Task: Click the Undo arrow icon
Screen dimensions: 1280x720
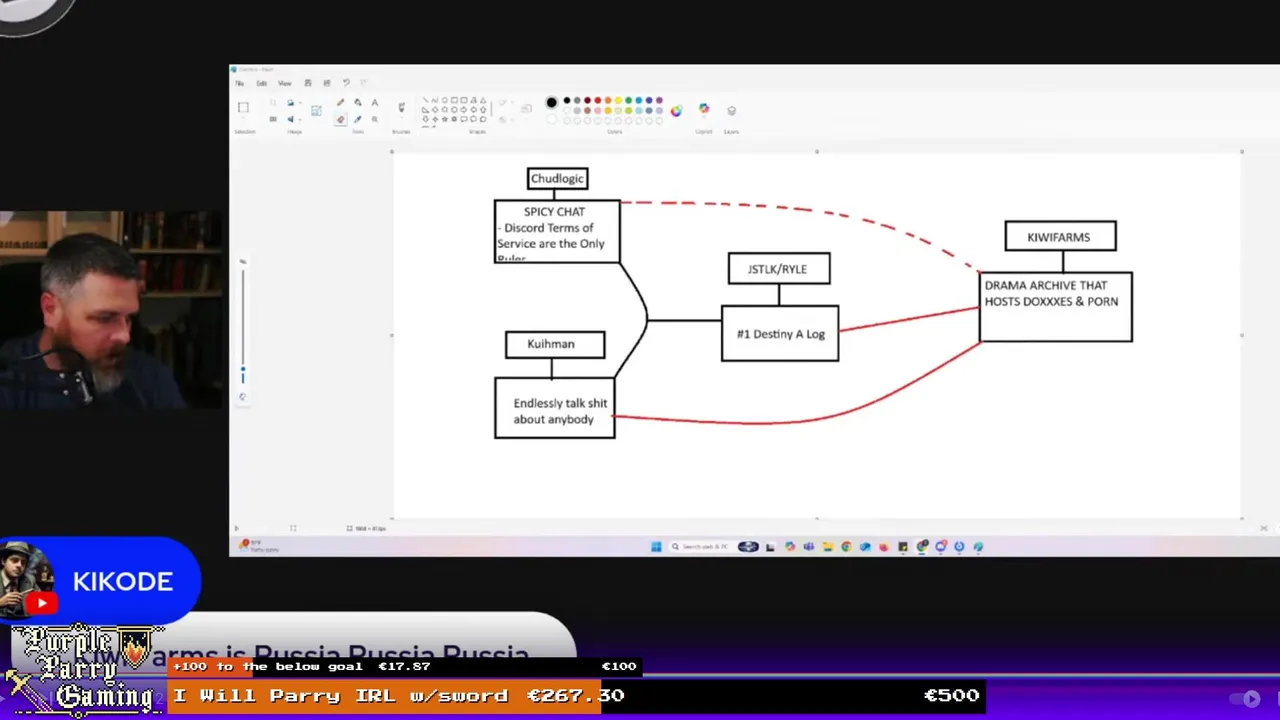Action: [x=346, y=83]
